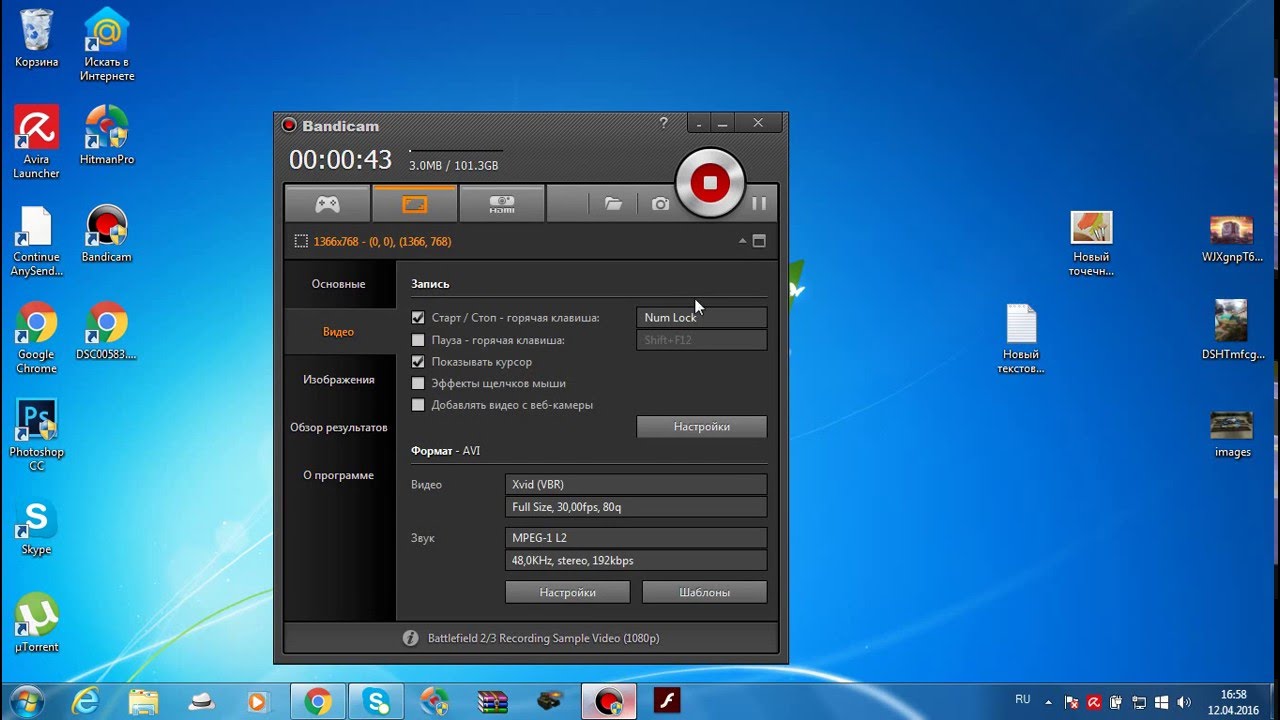Select the DSC00583 desktop icon
The image size is (1280, 720).
click(107, 331)
